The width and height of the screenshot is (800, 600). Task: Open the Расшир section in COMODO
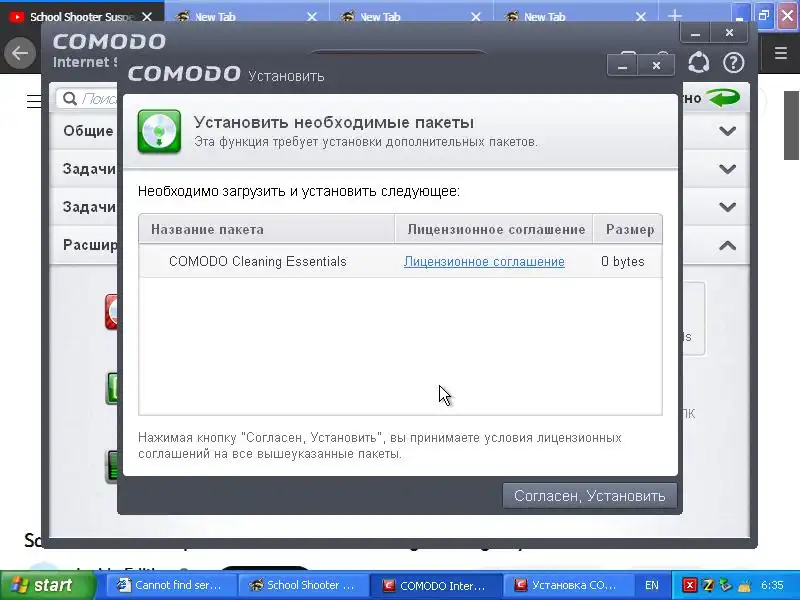[90, 245]
